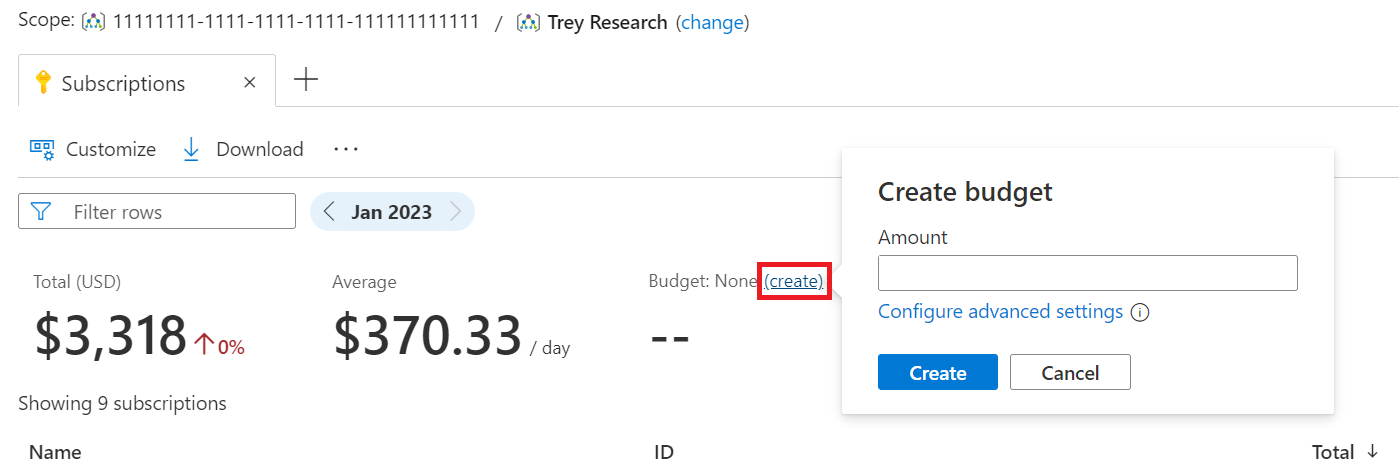
Task: Open Configure advanced settings link
Action: click(1000, 312)
